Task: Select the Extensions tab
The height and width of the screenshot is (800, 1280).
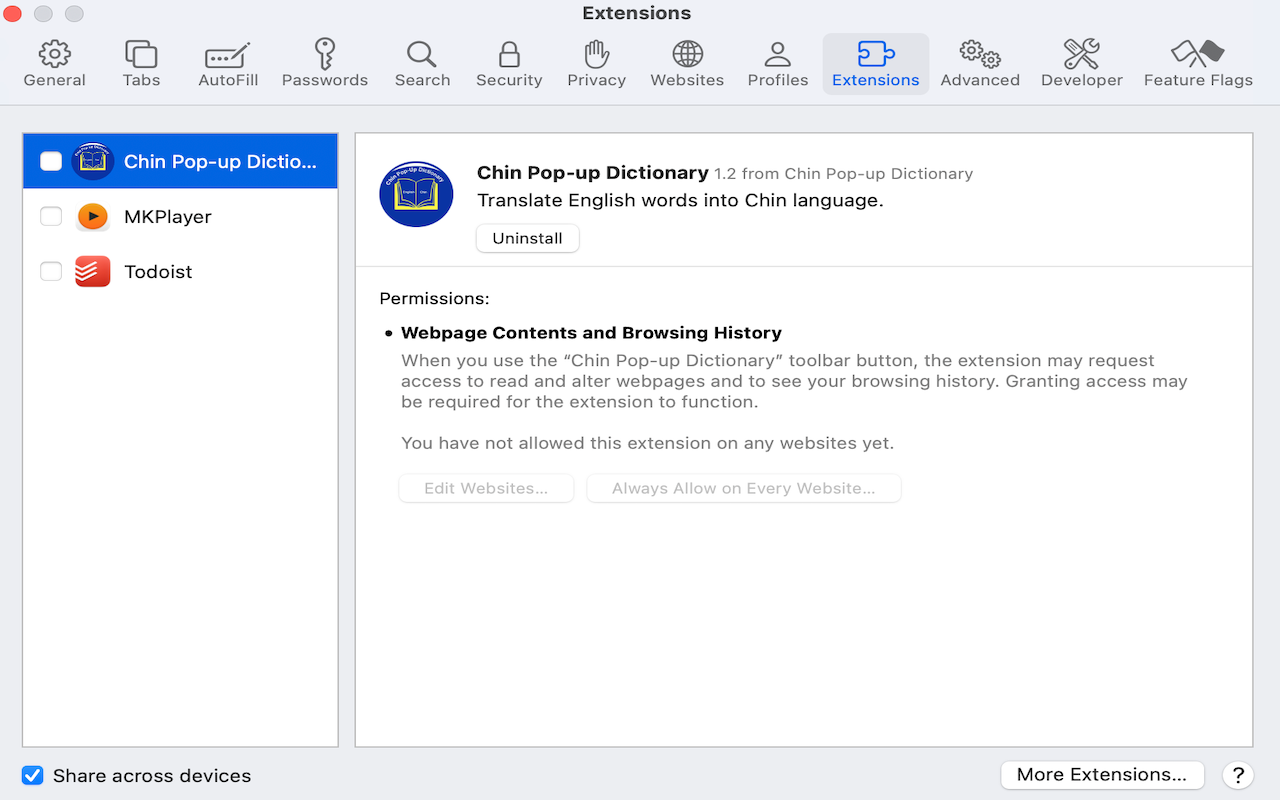Action: (x=876, y=64)
